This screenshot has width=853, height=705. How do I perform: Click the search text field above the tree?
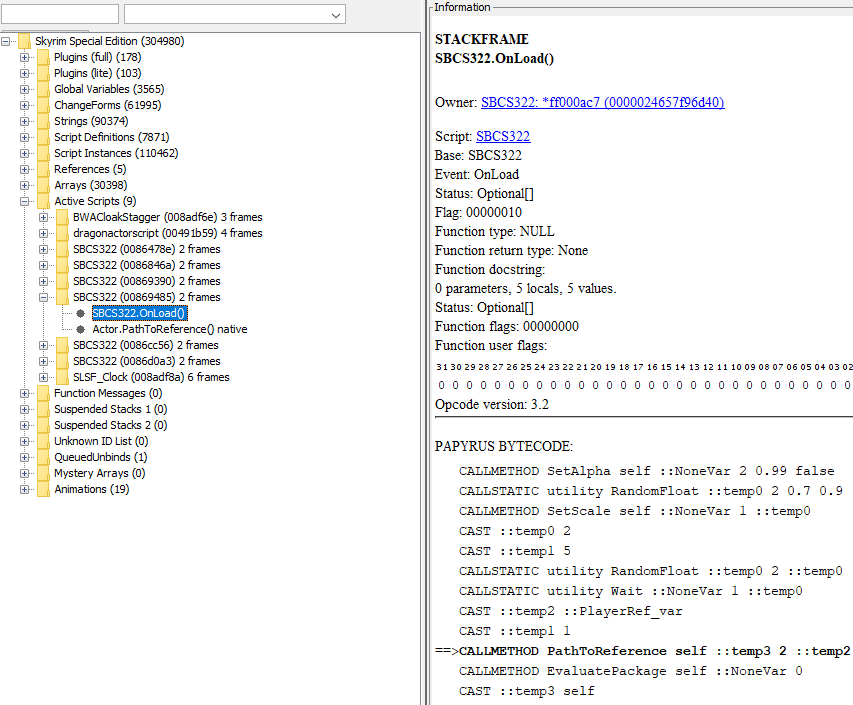pyautogui.click(x=60, y=14)
